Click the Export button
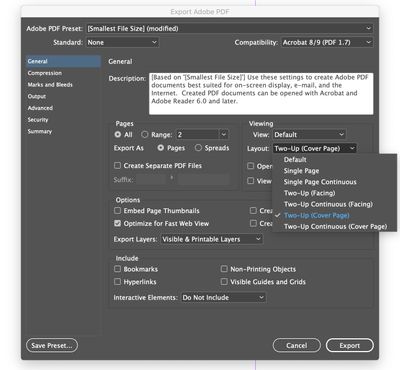Image resolution: width=400 pixels, height=370 pixels. coord(350,345)
